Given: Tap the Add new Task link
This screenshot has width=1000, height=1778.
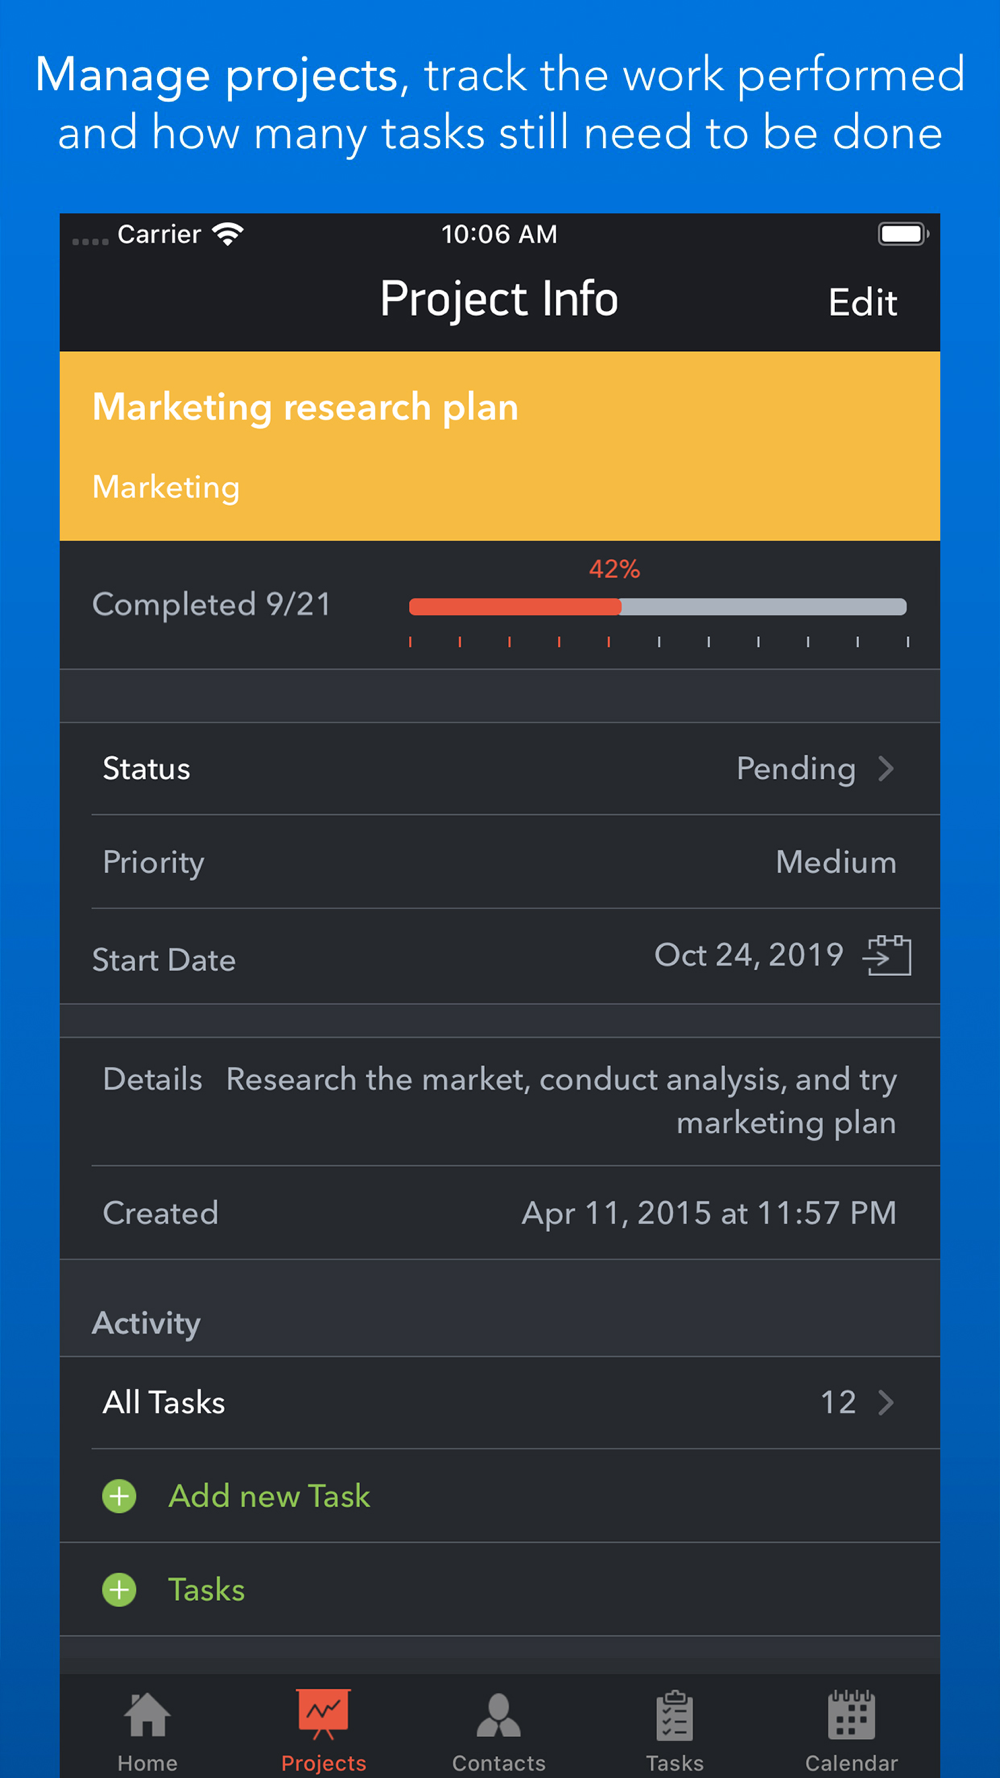Looking at the screenshot, I should pos(269,1496).
